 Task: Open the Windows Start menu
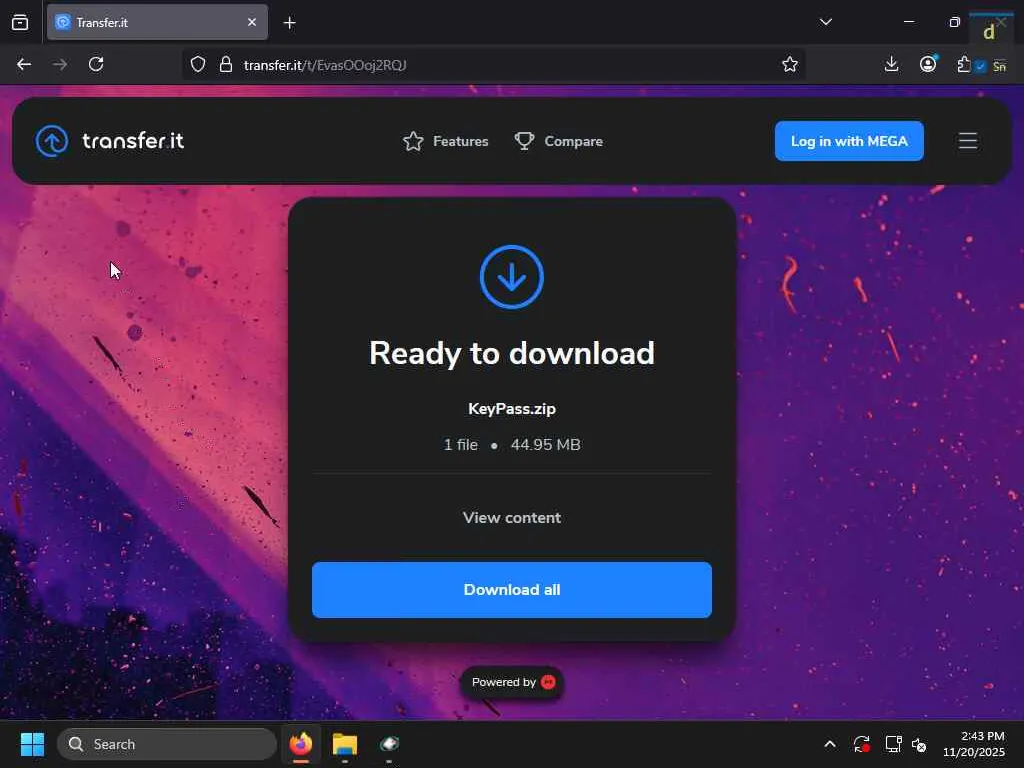coord(32,744)
